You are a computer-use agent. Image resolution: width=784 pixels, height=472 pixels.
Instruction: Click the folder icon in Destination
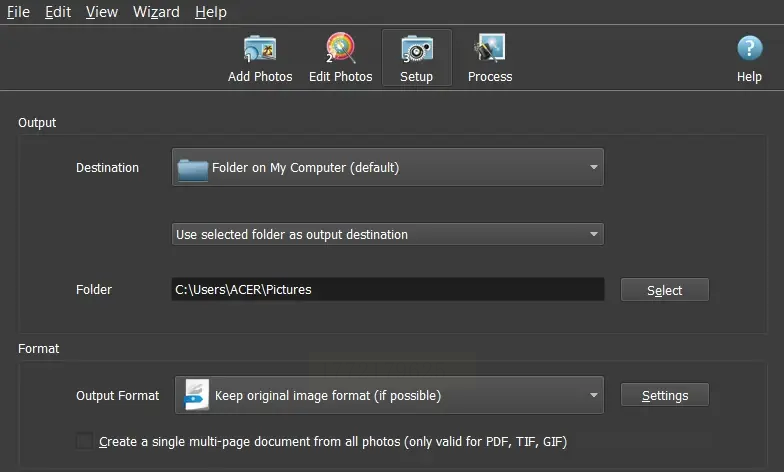coord(192,169)
